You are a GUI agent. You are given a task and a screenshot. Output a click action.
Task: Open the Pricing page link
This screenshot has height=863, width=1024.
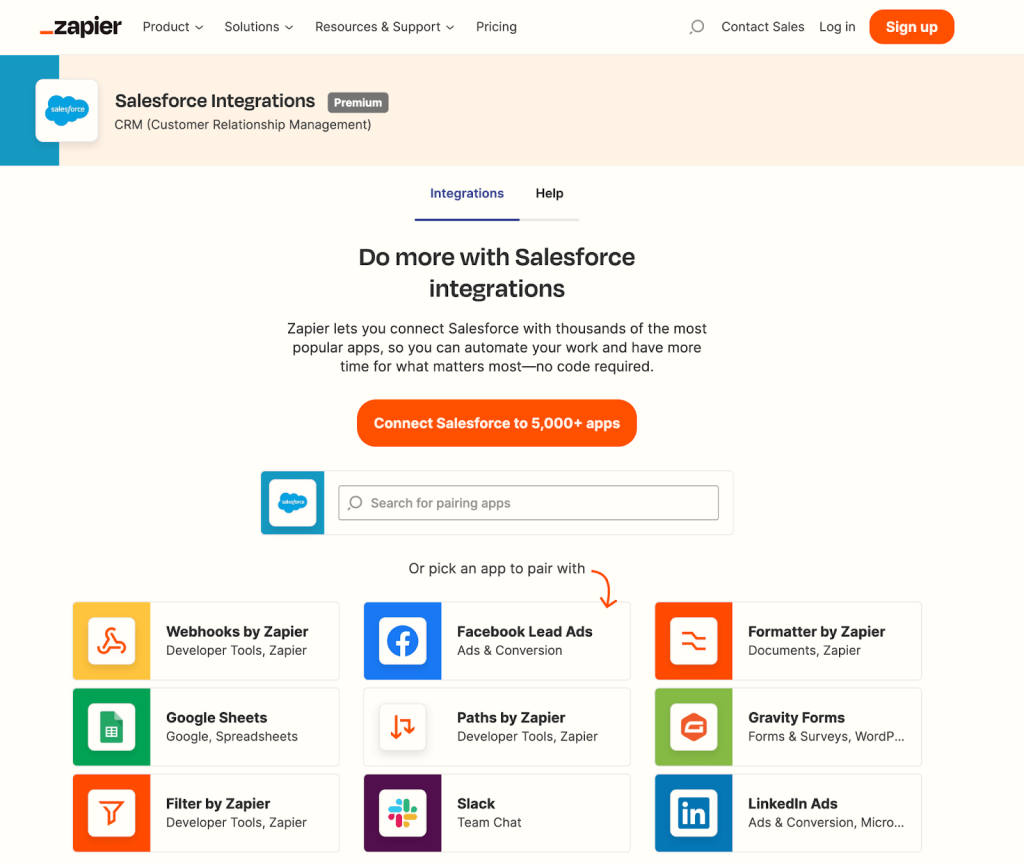pos(496,27)
